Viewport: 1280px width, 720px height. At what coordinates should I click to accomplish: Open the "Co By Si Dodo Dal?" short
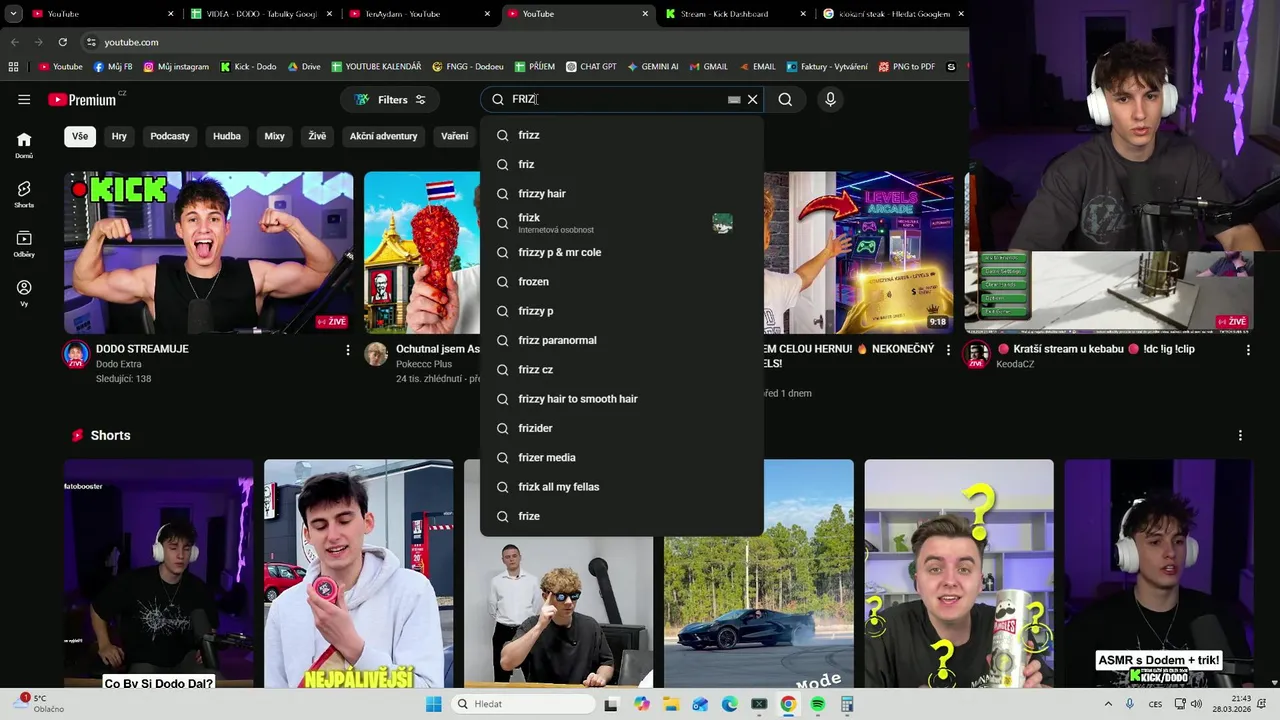pos(158,574)
